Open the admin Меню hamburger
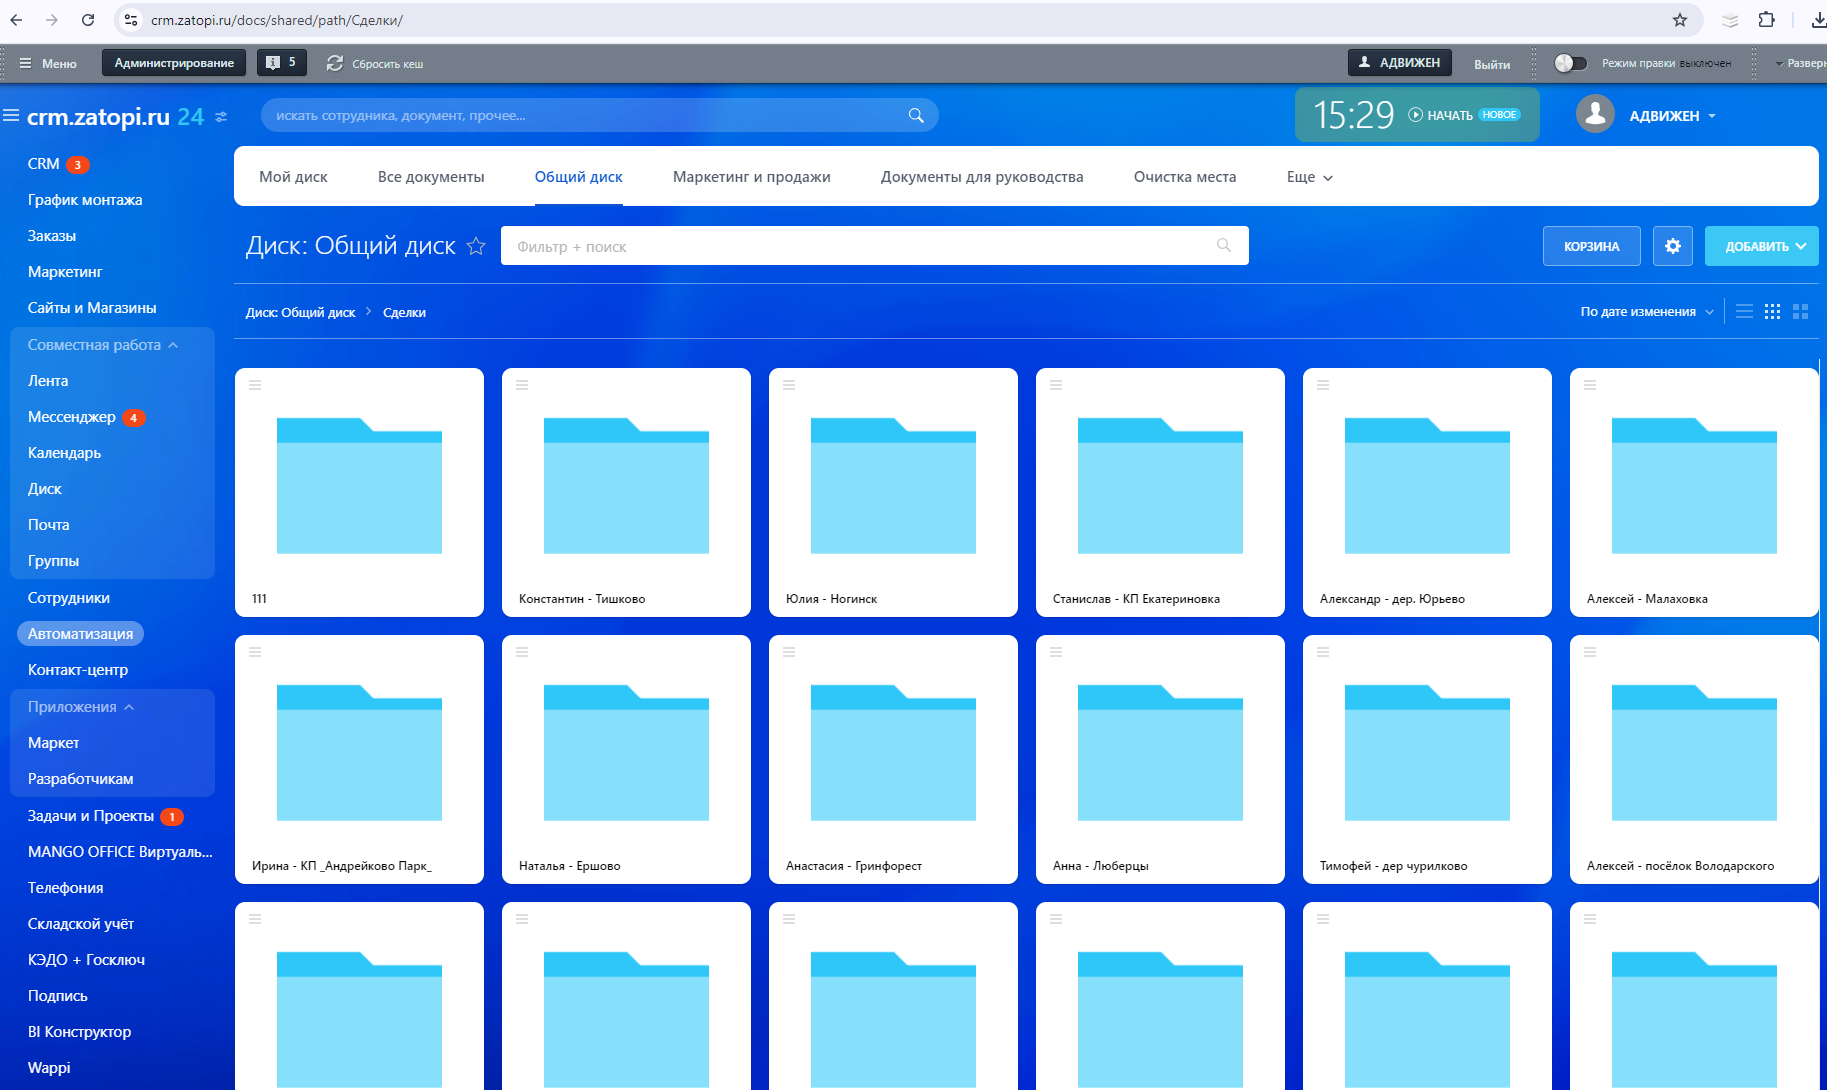The image size is (1827, 1090). [x=25, y=63]
